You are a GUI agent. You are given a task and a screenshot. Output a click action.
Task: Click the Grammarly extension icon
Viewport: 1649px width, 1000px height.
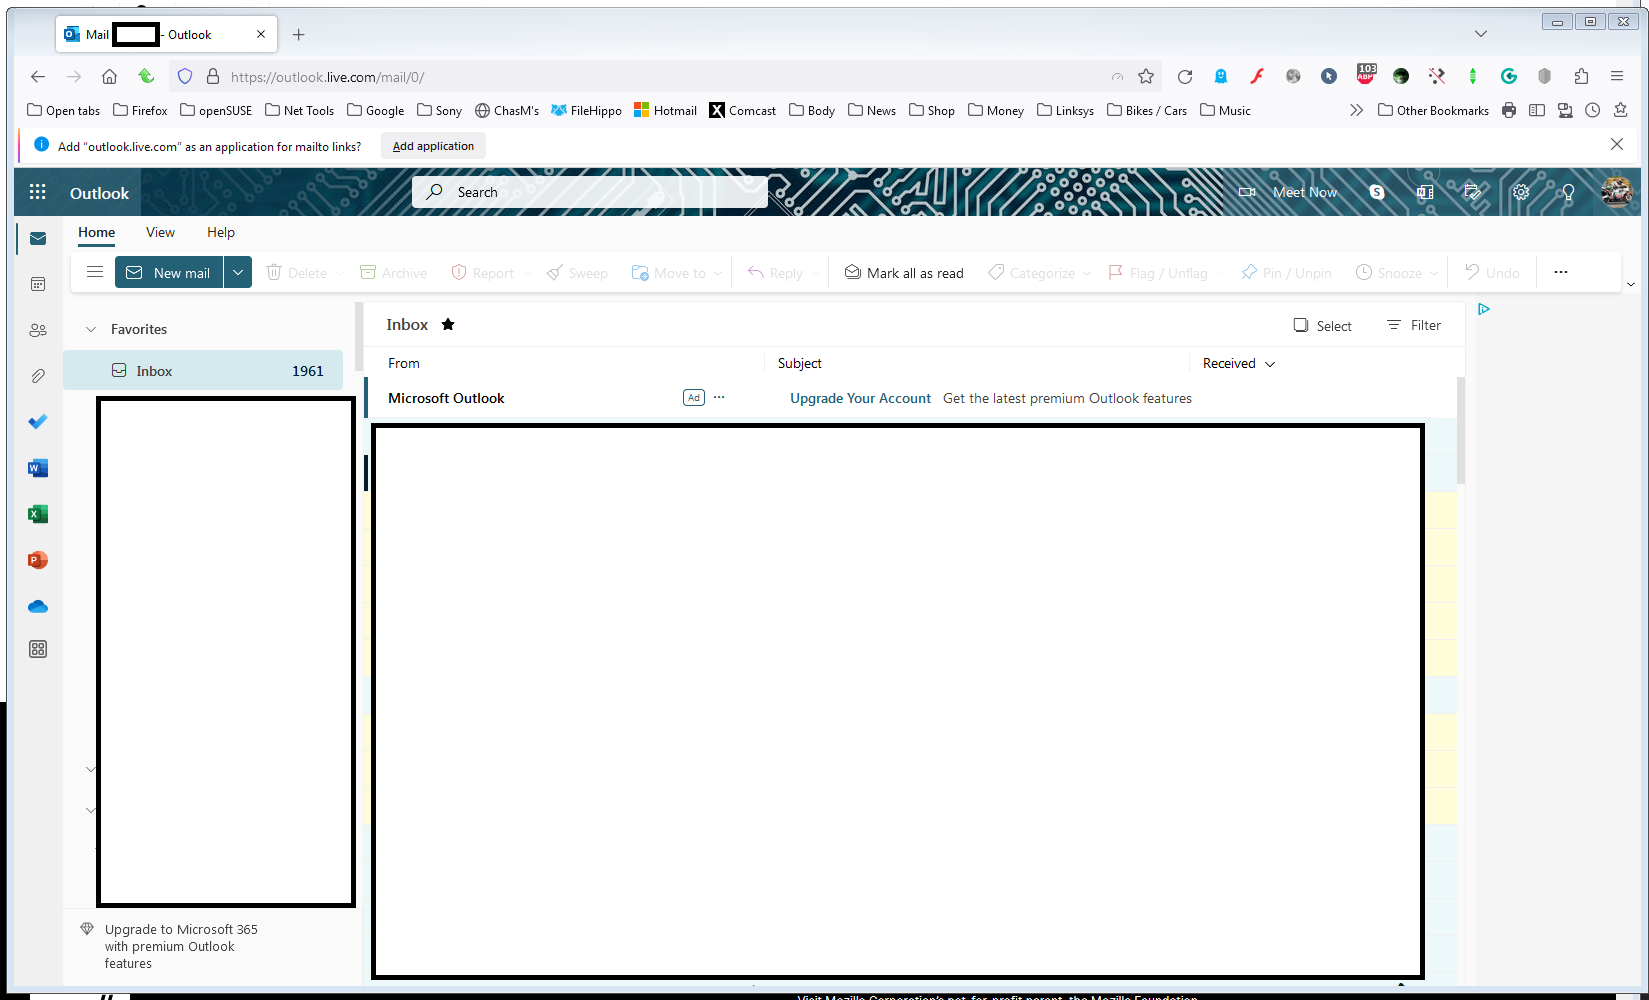(x=1509, y=77)
